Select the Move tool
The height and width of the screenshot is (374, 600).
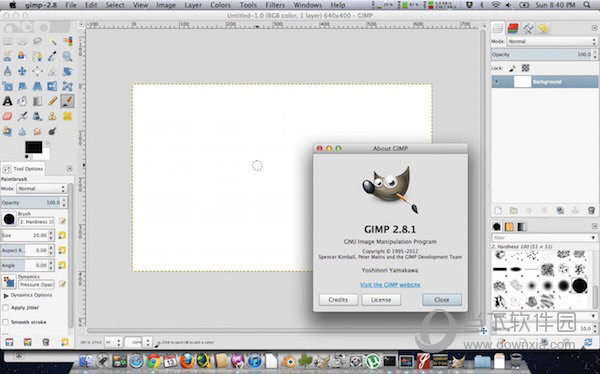pyautogui.click(x=22, y=71)
